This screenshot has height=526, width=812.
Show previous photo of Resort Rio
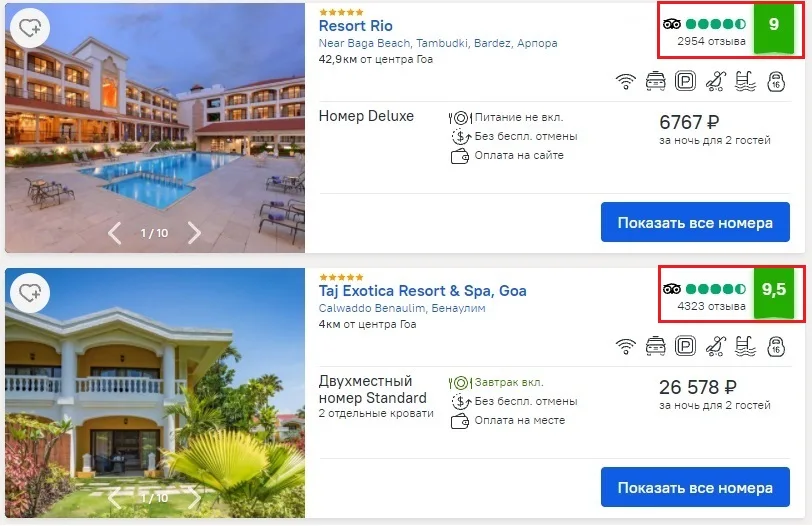(114, 233)
